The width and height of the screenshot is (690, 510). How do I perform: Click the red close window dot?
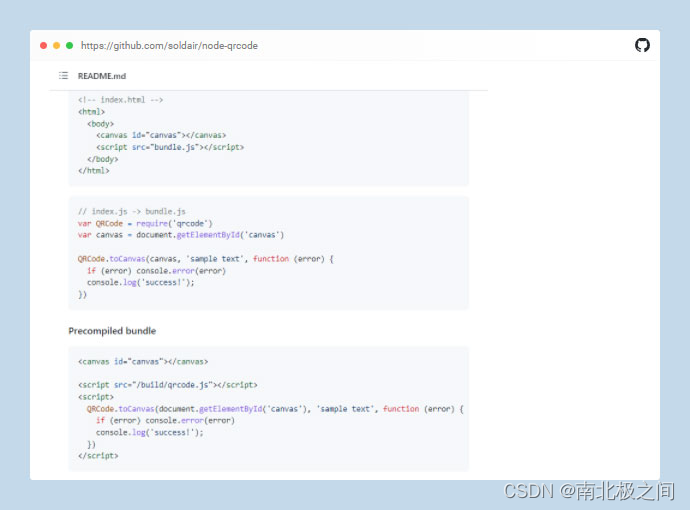coord(44,45)
